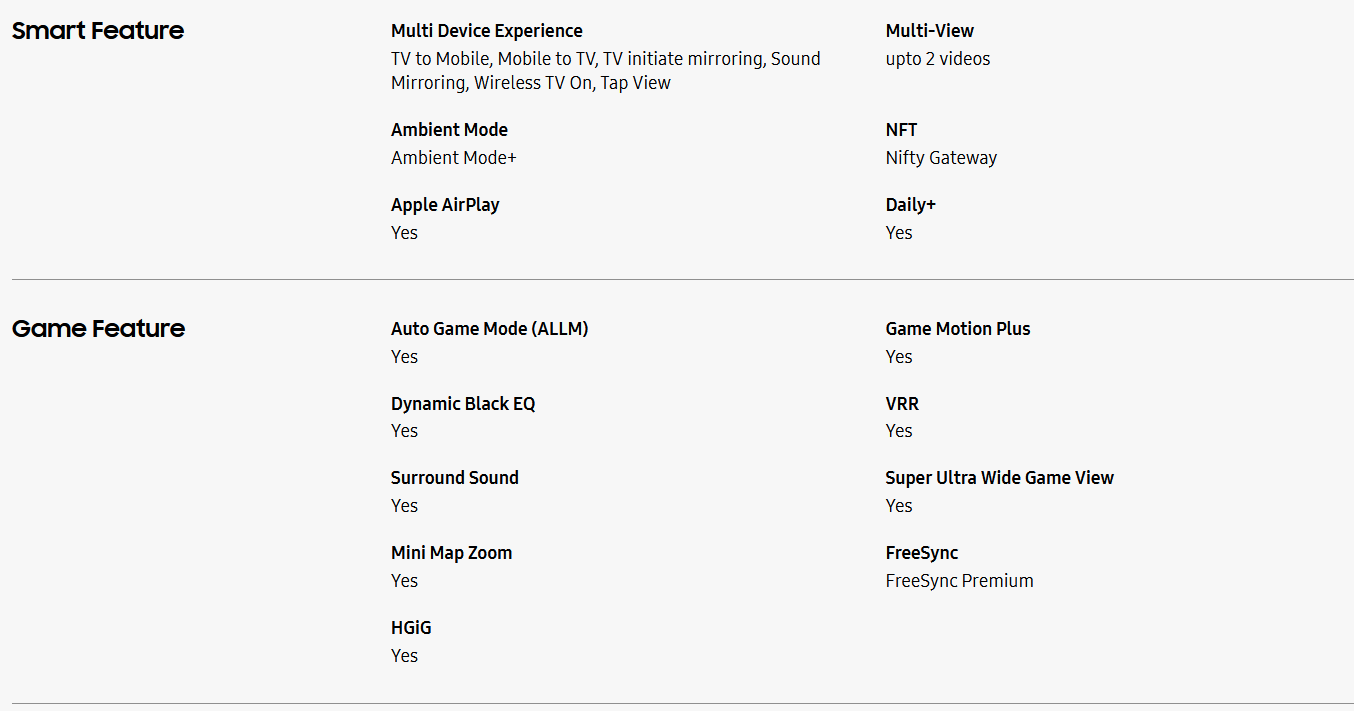Click the Ambient Mode spec title
Image resolution: width=1354 pixels, height=711 pixels.
click(449, 130)
